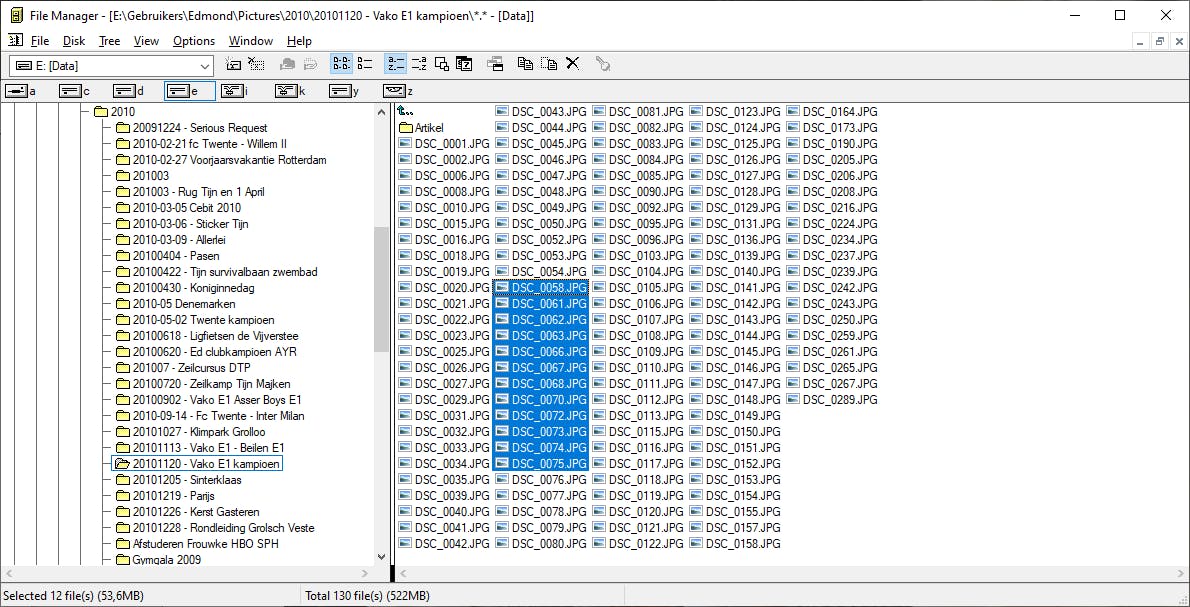Viewport: 1190px width, 607px height.
Task: Enable Sort by Name
Action: coord(395,64)
